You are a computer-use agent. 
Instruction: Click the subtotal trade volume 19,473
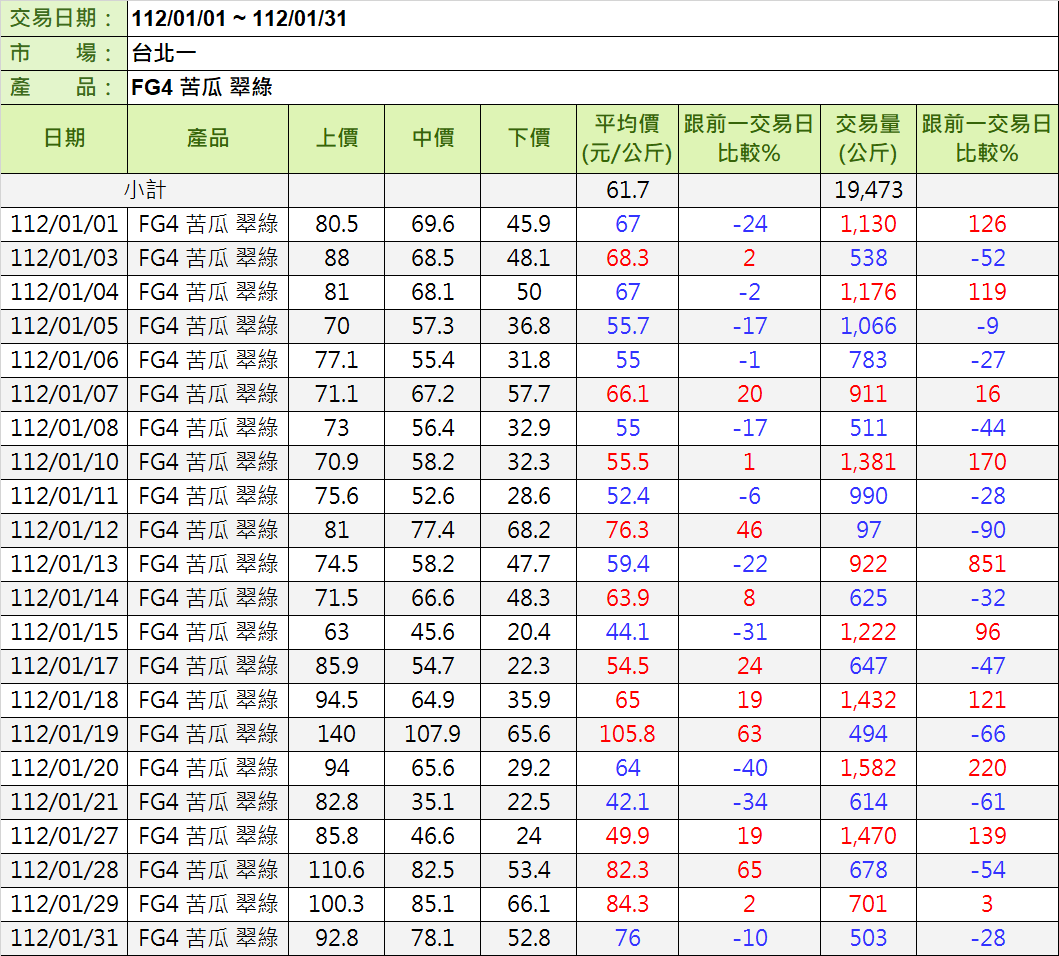[868, 190]
